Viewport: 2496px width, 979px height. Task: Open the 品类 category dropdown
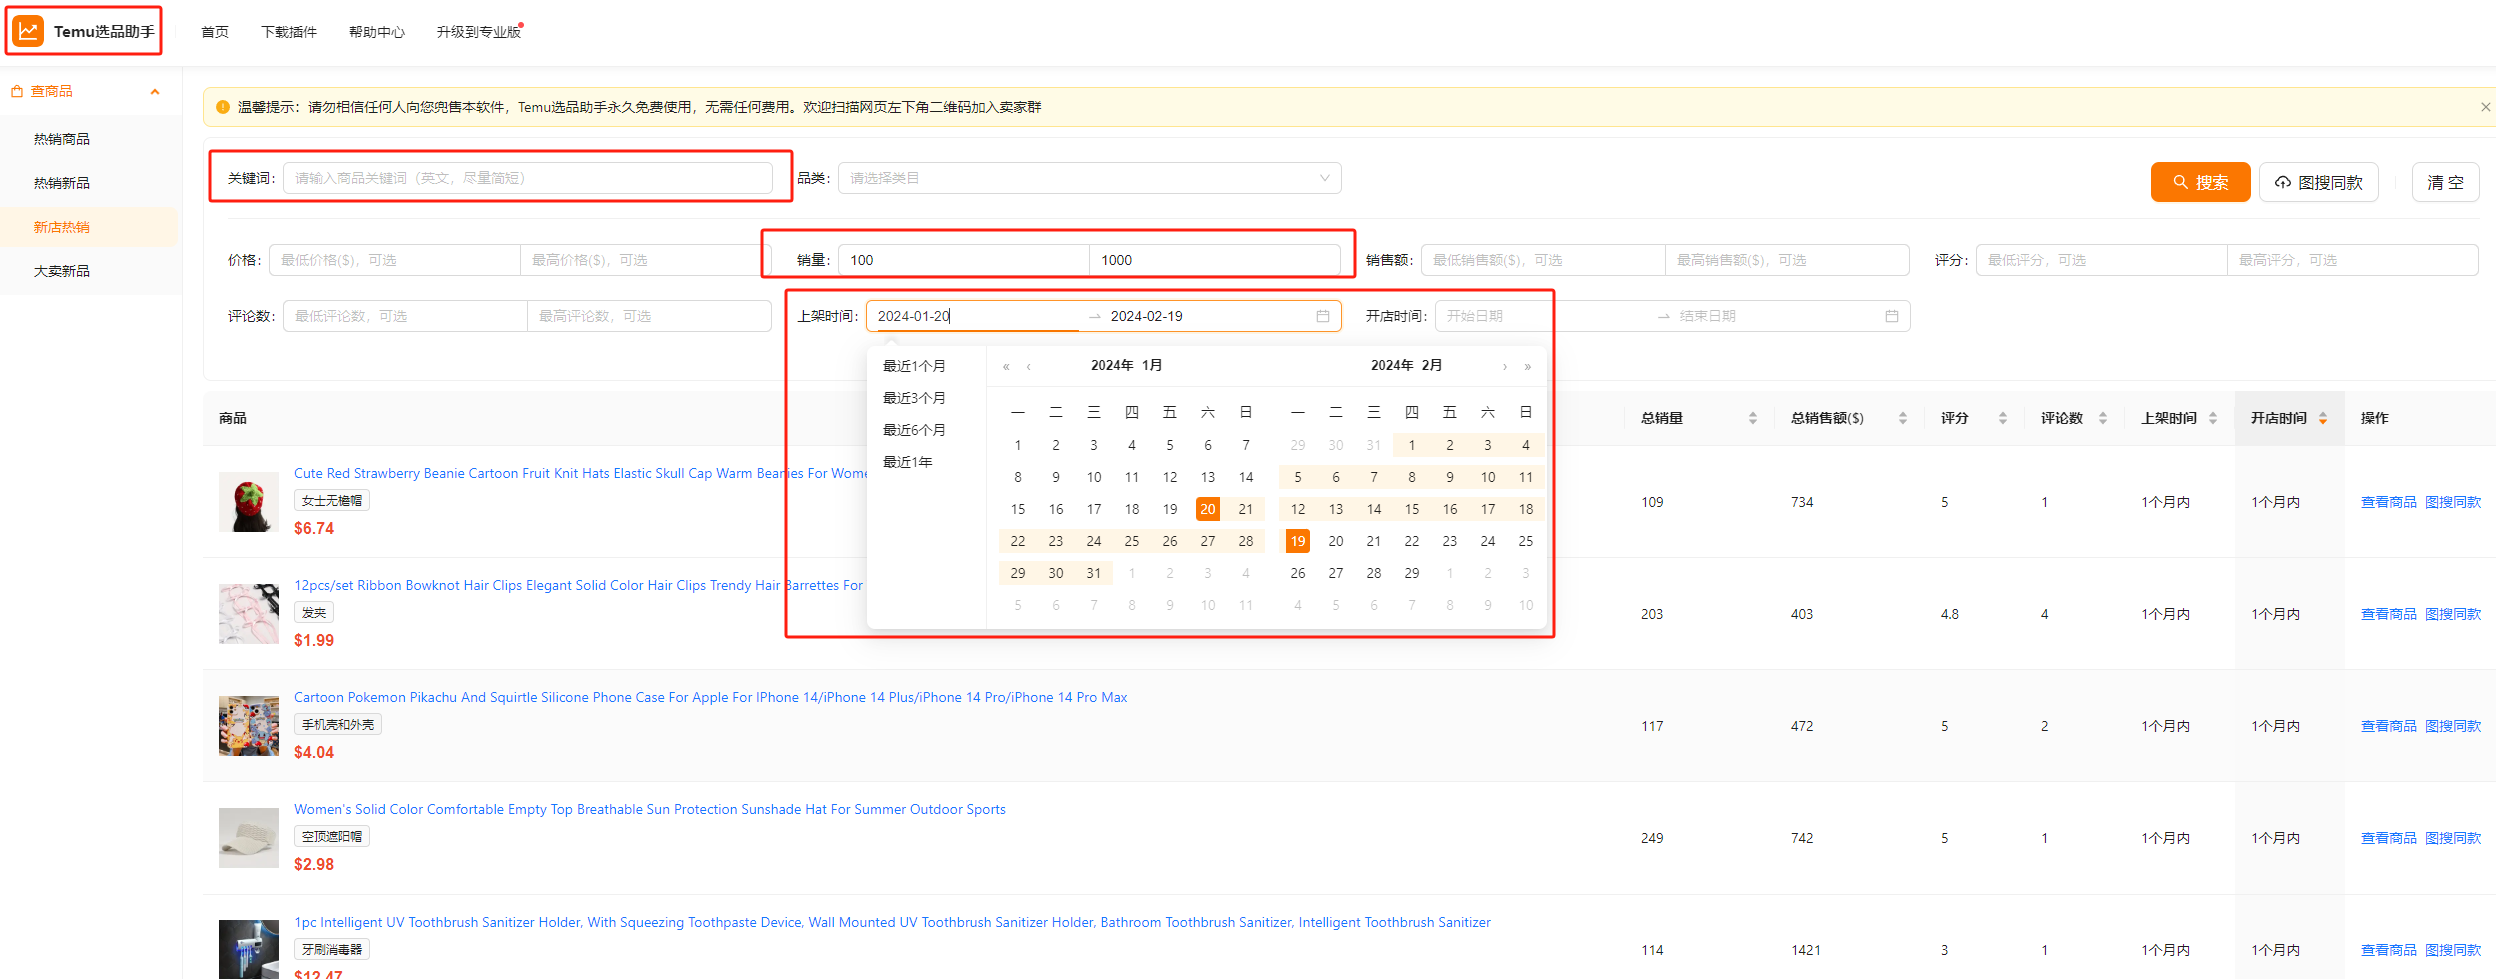click(x=1089, y=178)
